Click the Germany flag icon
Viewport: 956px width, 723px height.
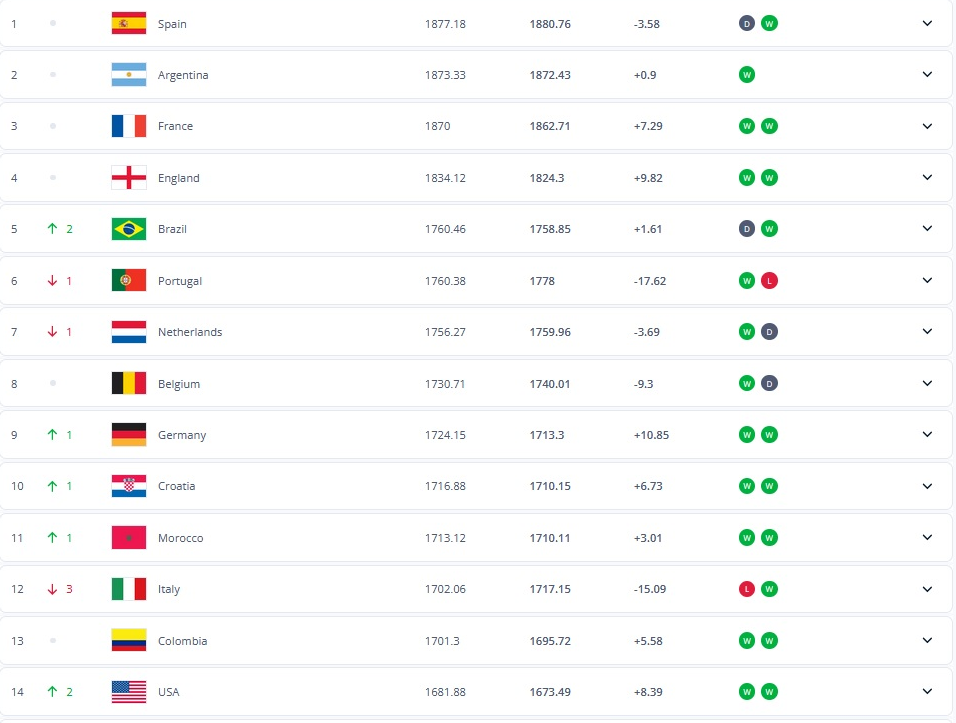pyautogui.click(x=129, y=435)
